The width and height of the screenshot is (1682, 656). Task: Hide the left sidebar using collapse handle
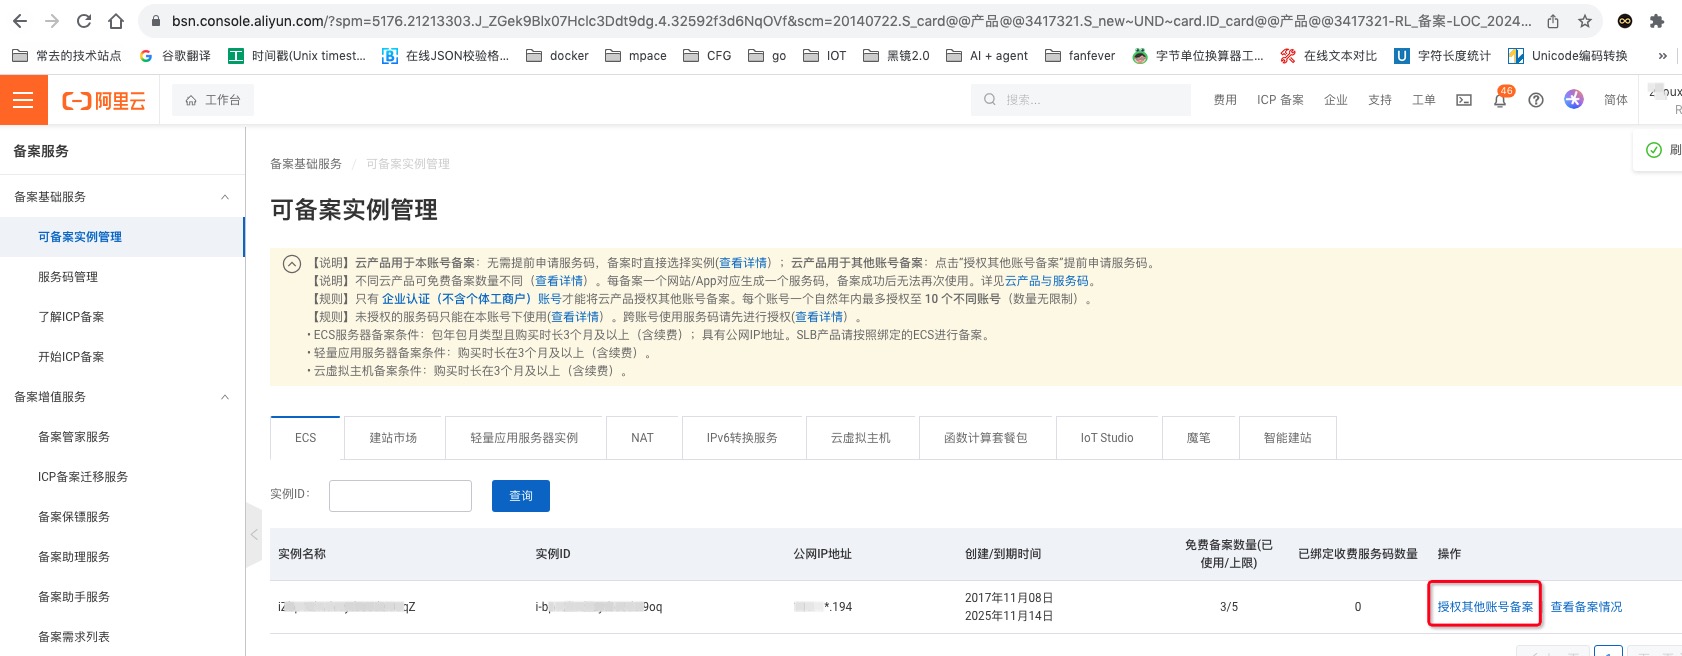click(x=253, y=535)
